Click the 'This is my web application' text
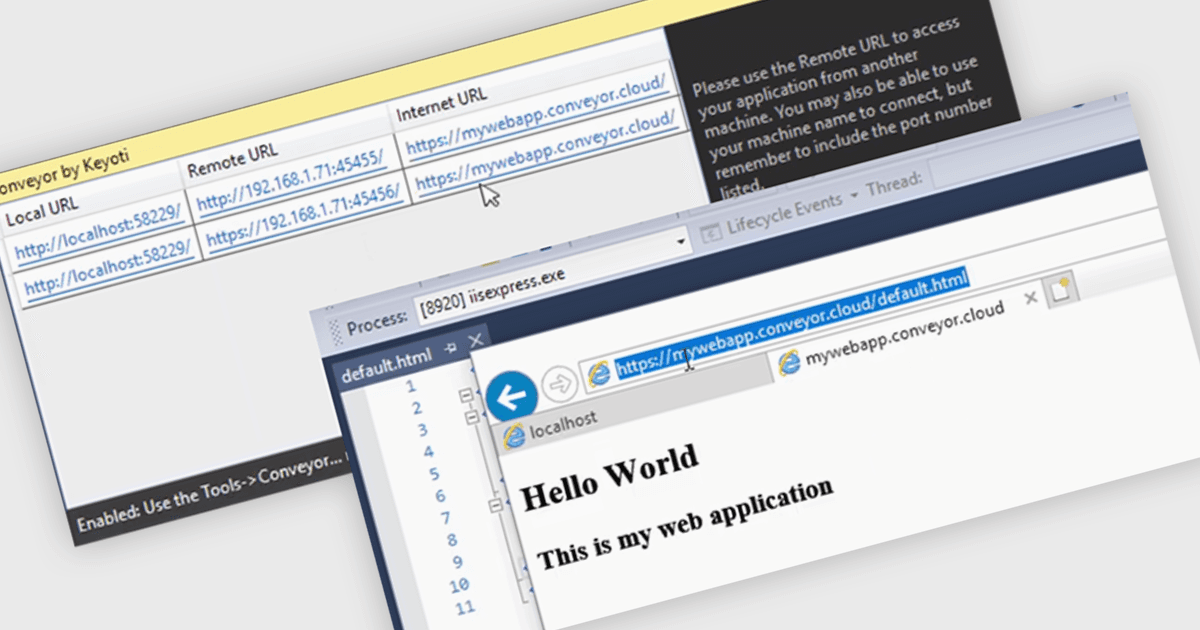Viewport: 1200px width, 630px height. [685, 523]
